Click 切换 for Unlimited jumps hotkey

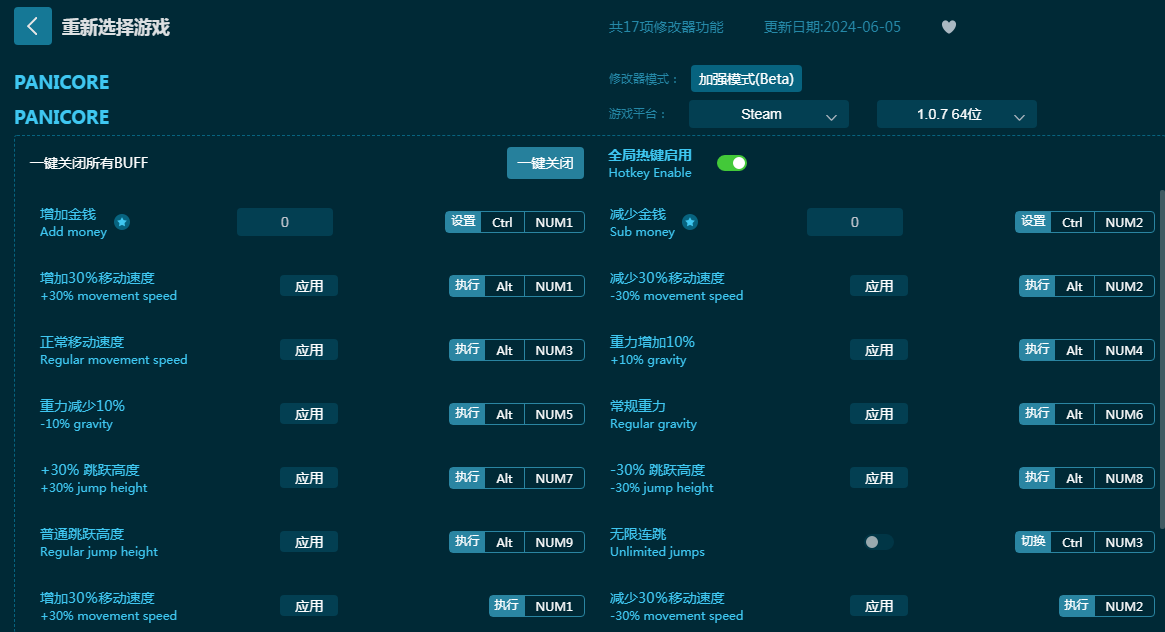click(x=1033, y=542)
